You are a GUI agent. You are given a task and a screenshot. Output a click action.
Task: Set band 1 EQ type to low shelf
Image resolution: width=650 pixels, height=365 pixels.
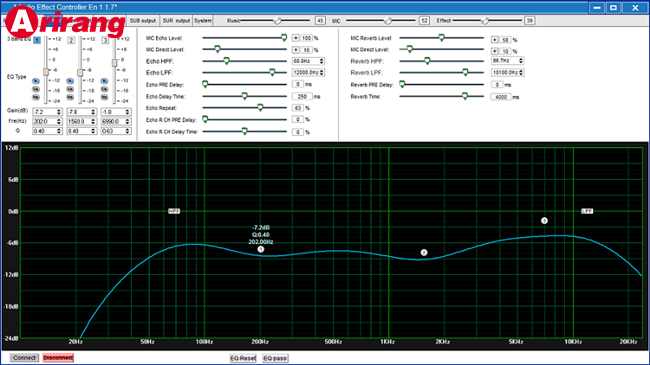pyautogui.click(x=36, y=89)
